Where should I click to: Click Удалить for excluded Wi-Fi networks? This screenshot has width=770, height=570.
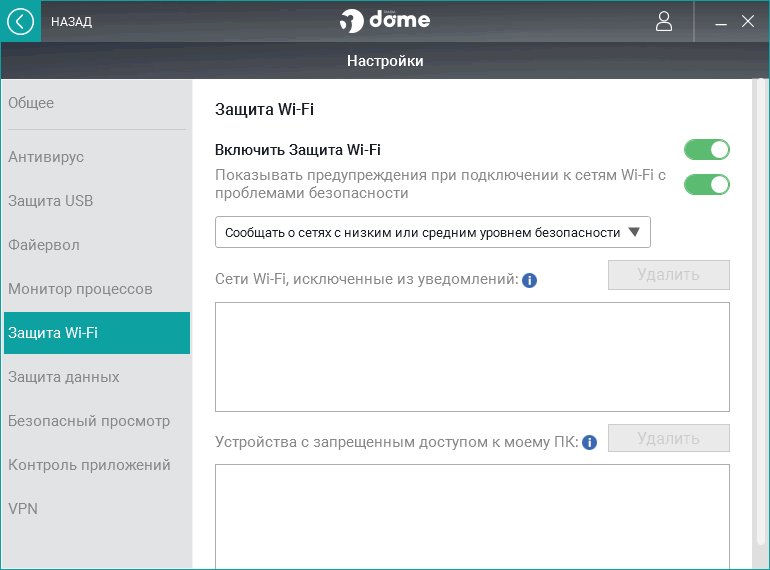pos(668,275)
